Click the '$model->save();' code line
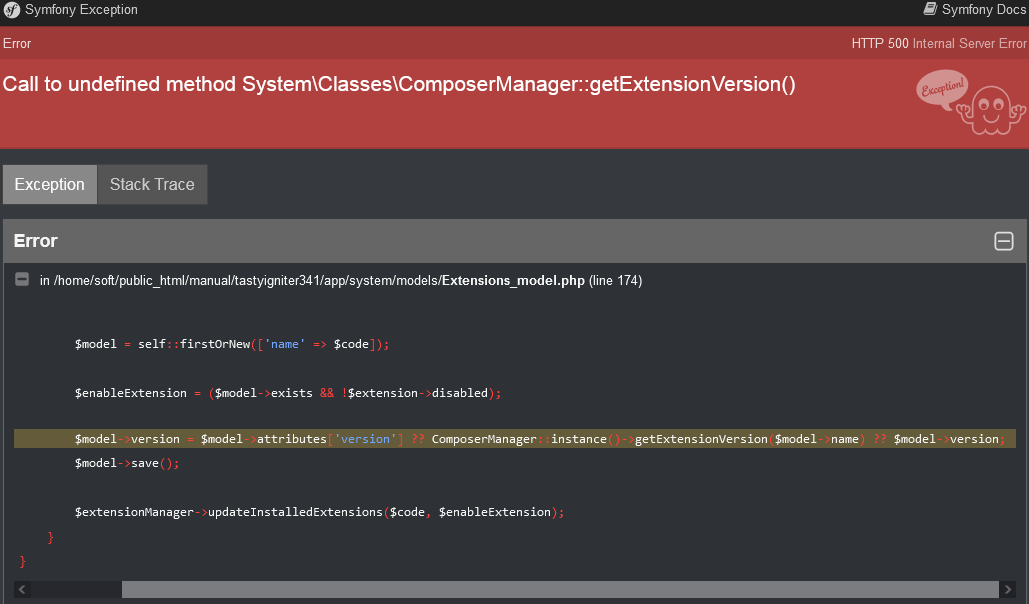This screenshot has height=604, width=1029. point(127,463)
